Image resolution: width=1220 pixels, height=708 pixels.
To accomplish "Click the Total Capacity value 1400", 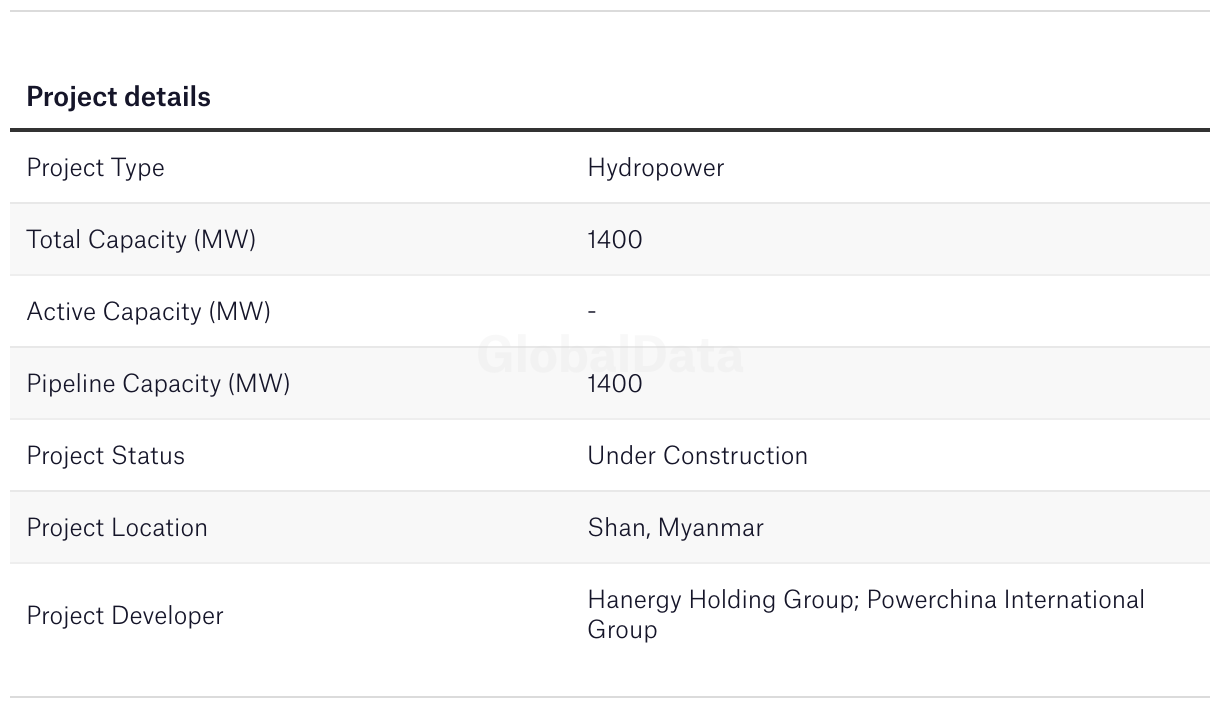I will pos(615,240).
